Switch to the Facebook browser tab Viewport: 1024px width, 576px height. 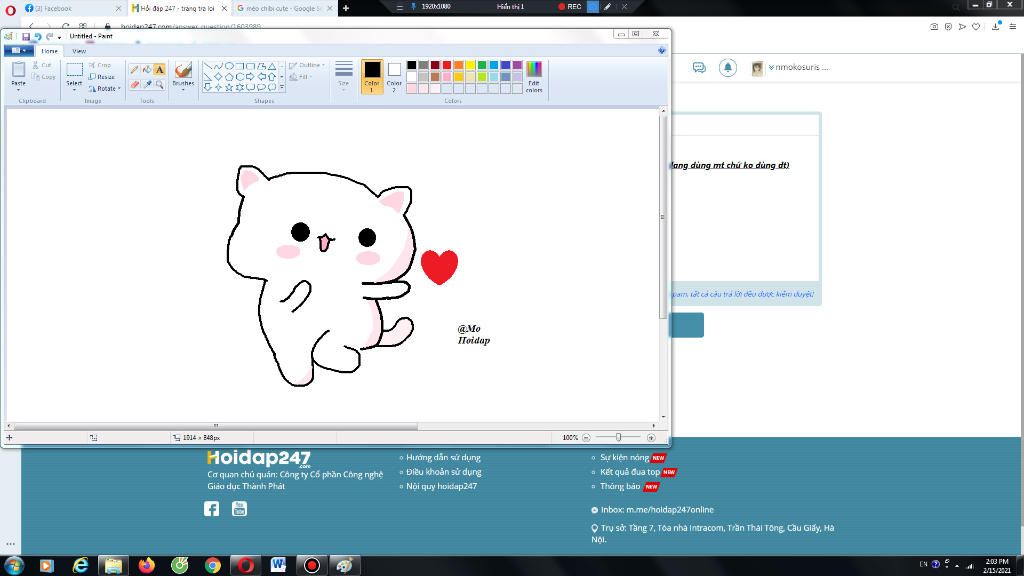click(x=72, y=8)
